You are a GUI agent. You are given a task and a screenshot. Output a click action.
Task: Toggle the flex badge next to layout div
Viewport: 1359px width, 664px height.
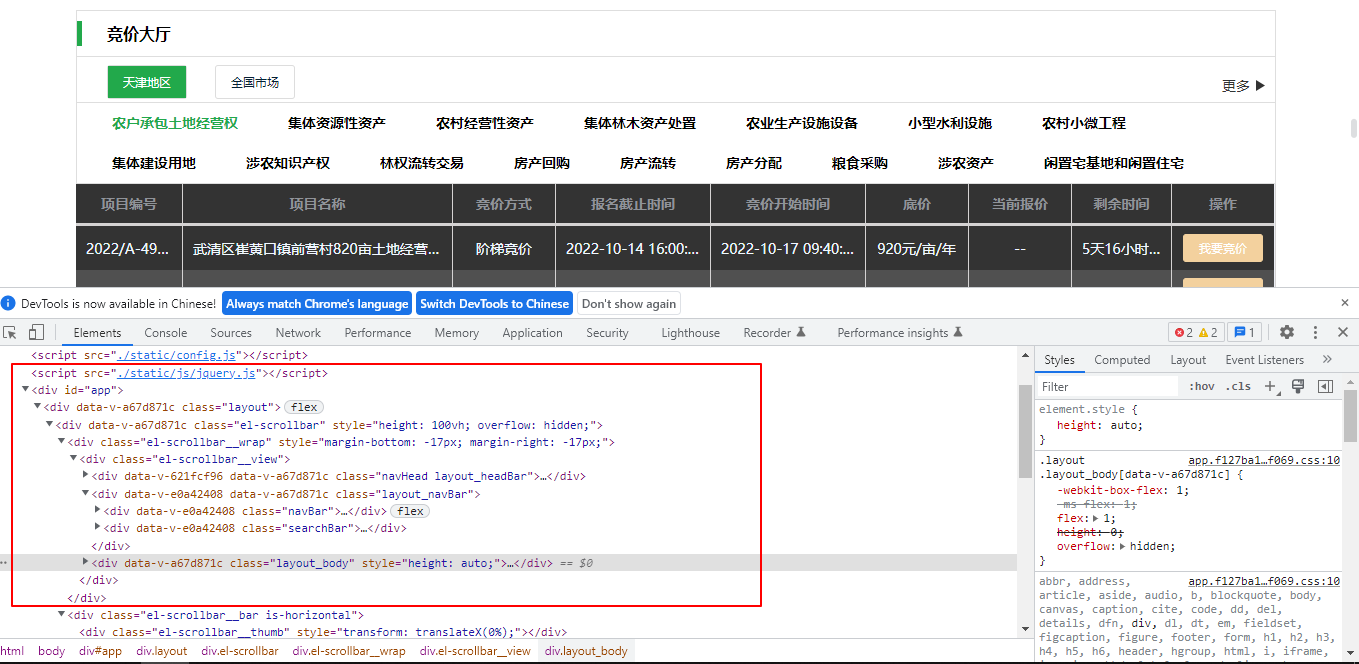304,407
